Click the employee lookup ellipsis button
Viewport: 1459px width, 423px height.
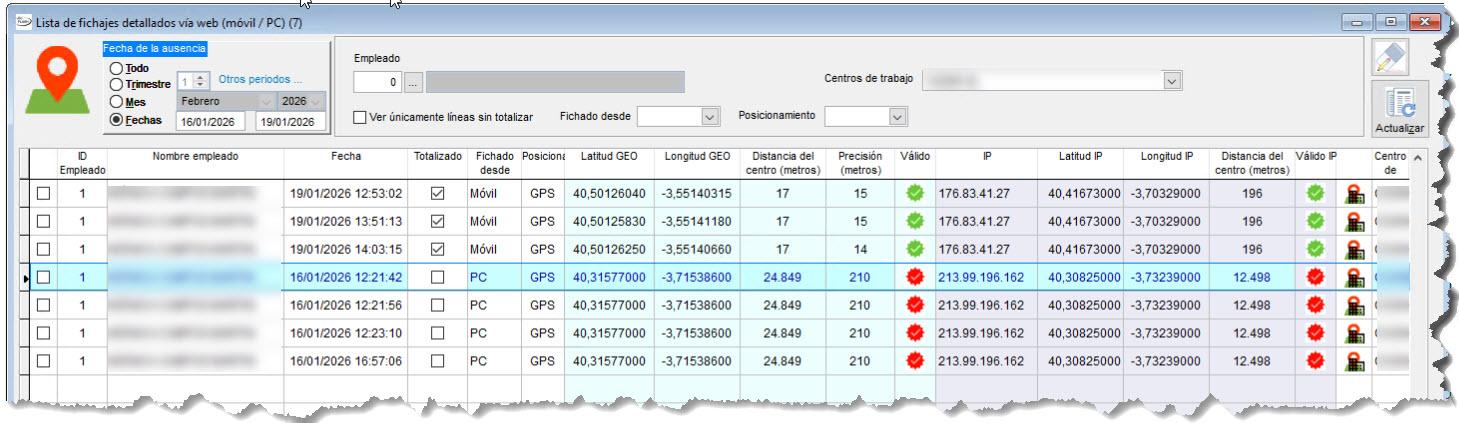415,82
